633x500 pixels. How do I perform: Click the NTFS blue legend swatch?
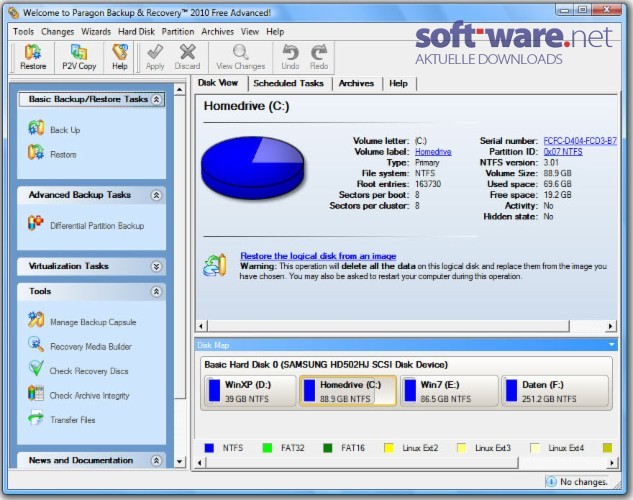pyautogui.click(x=209, y=448)
